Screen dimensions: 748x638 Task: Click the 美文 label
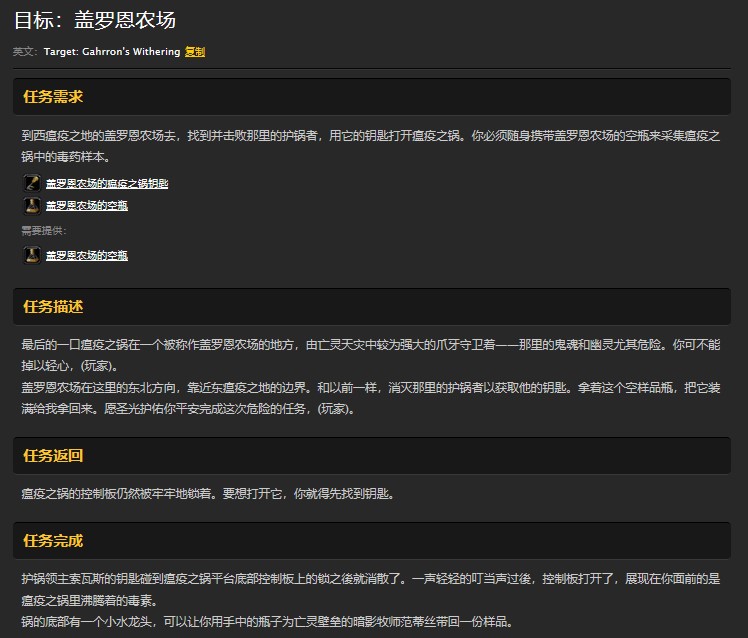click(25, 51)
